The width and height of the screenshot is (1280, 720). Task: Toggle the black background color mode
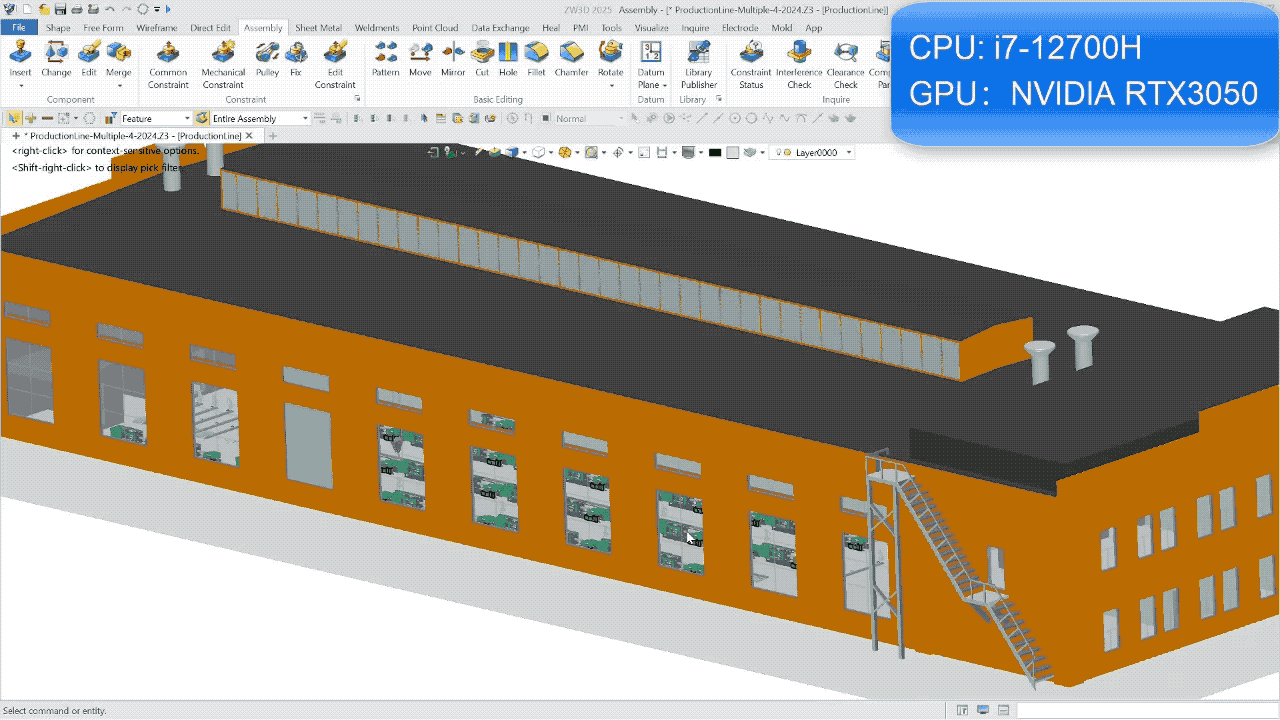coord(715,152)
